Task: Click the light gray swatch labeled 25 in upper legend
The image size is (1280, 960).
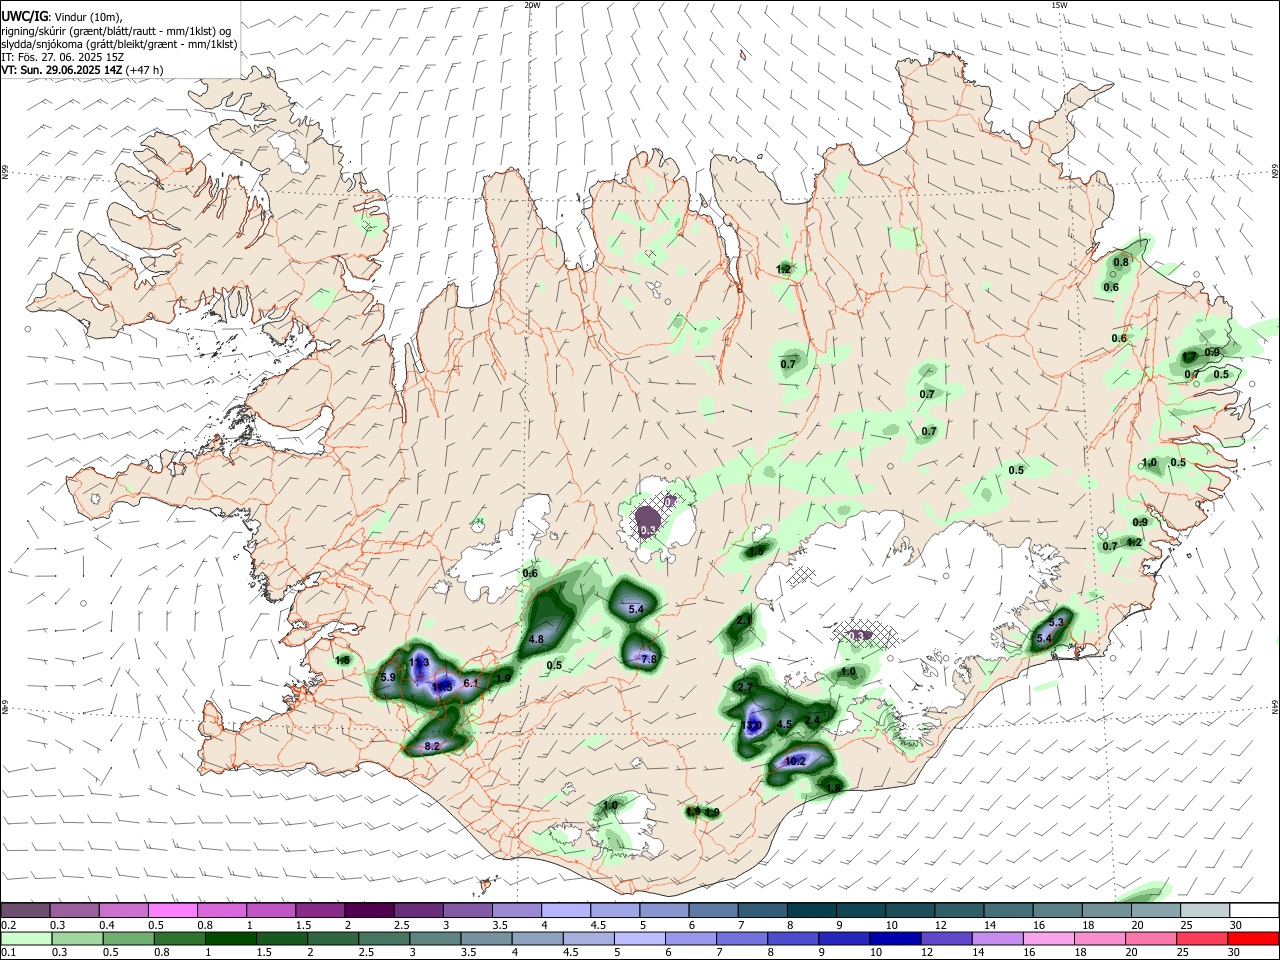Action: click(x=1205, y=911)
